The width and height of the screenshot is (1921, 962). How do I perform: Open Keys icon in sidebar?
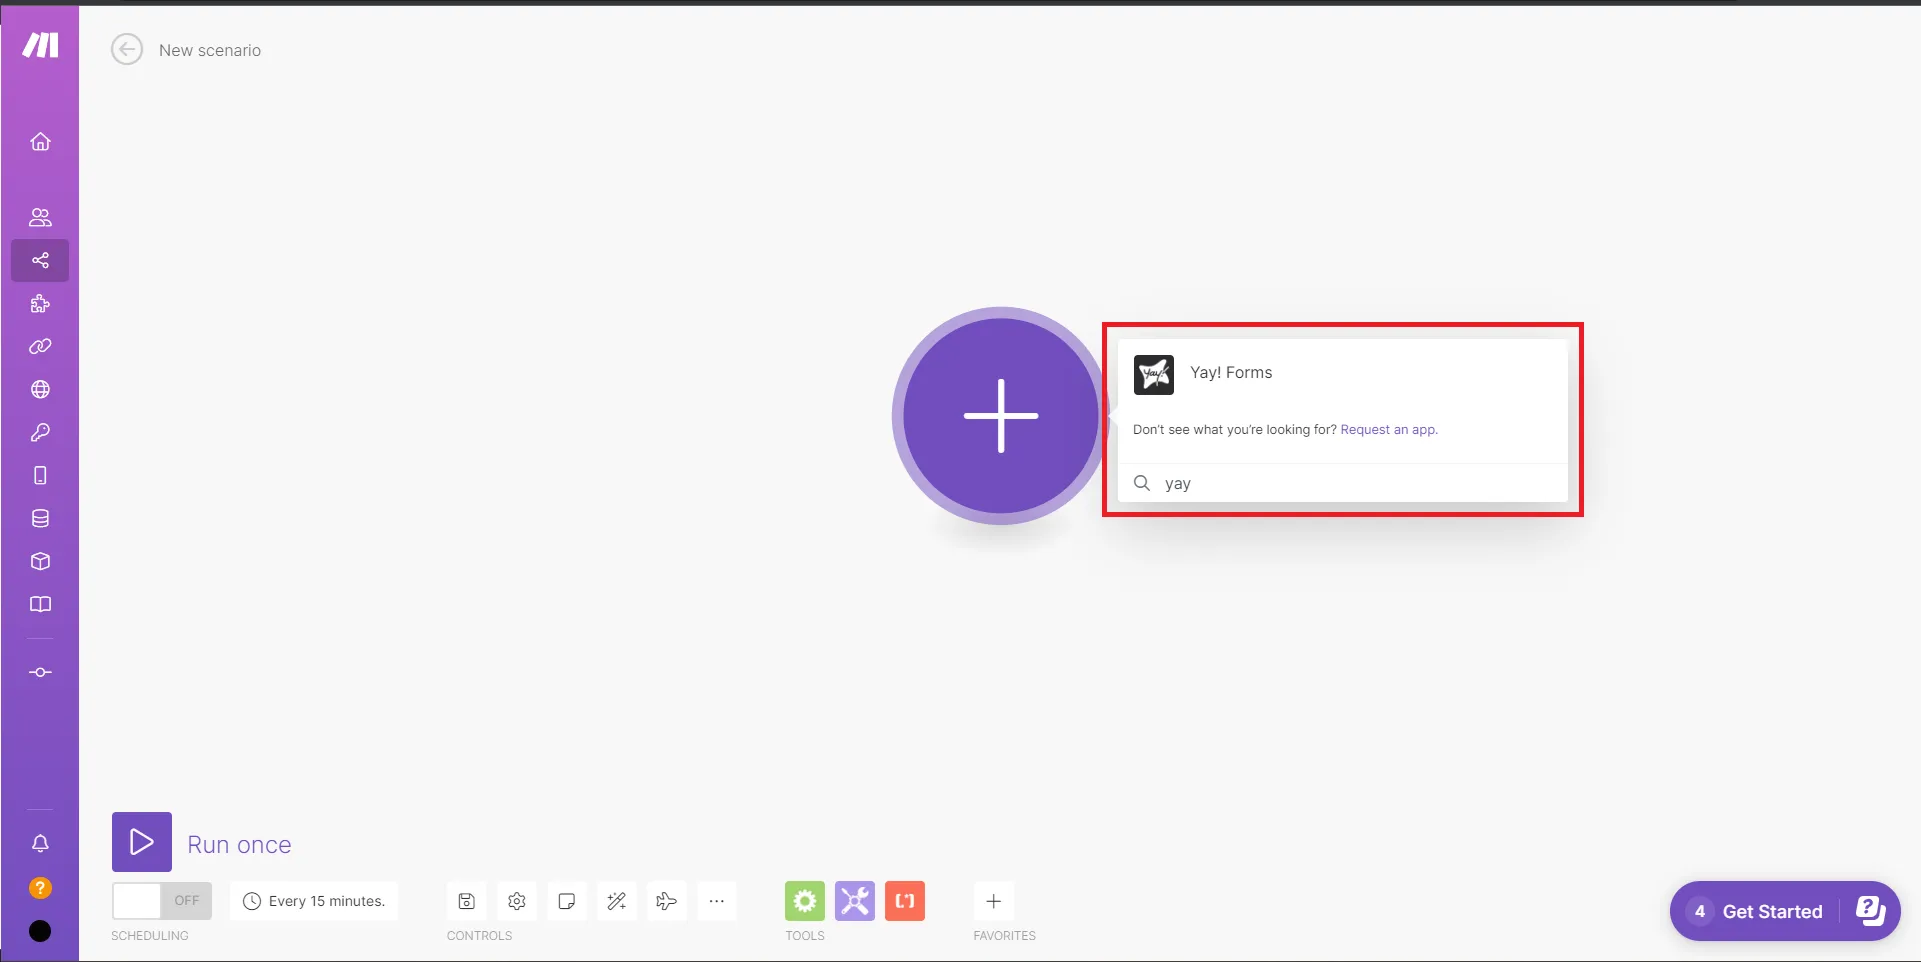click(x=40, y=433)
